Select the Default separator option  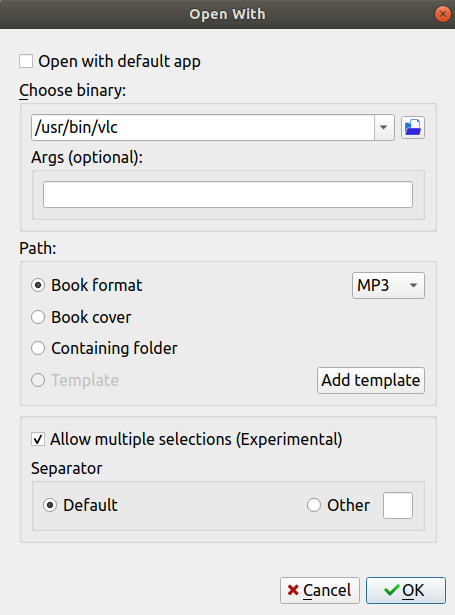(x=50, y=505)
